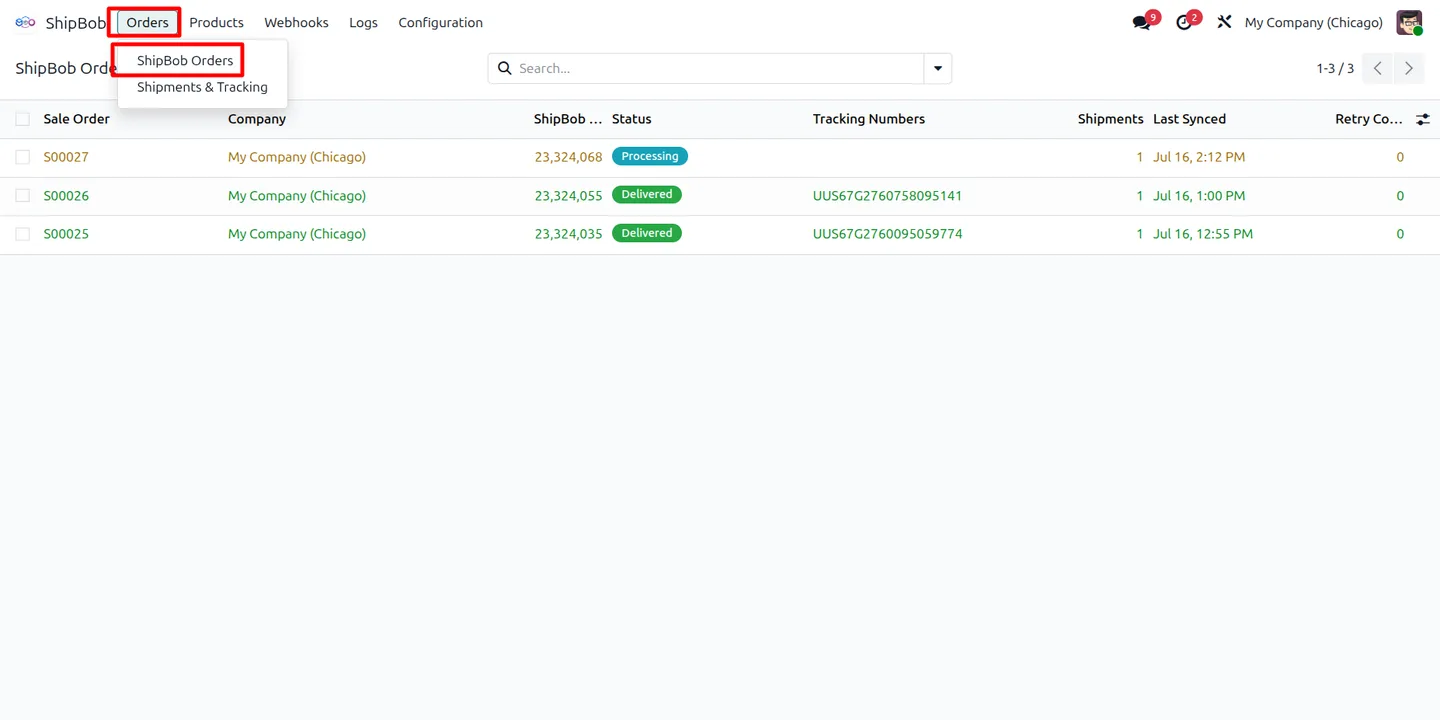Open the activities clock icon
The image size is (1440, 720).
[x=1184, y=22]
